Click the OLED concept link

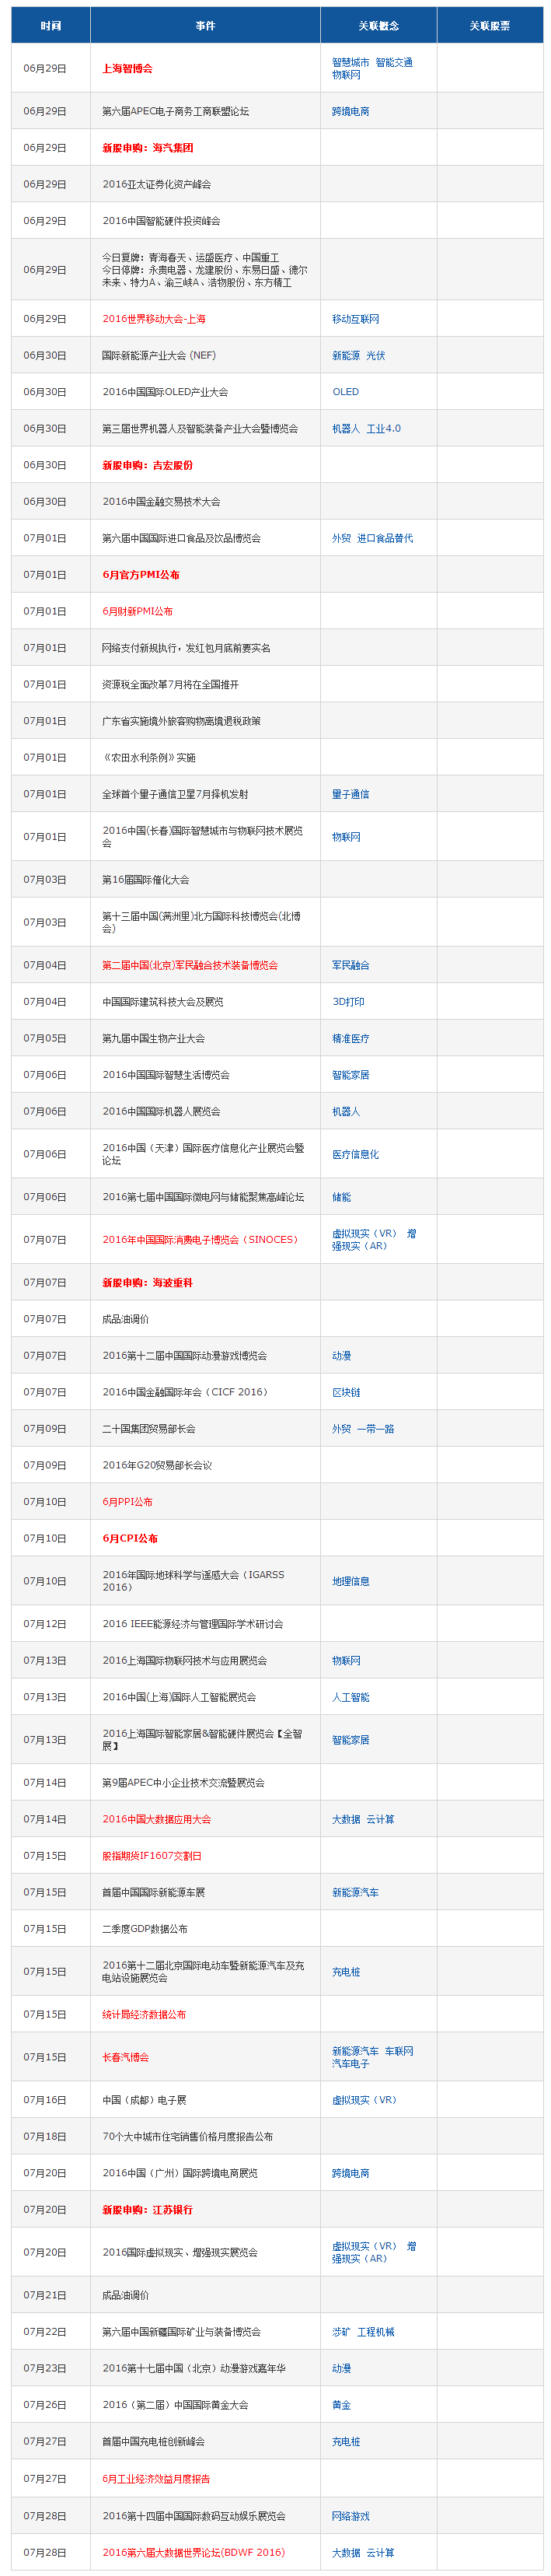345,392
